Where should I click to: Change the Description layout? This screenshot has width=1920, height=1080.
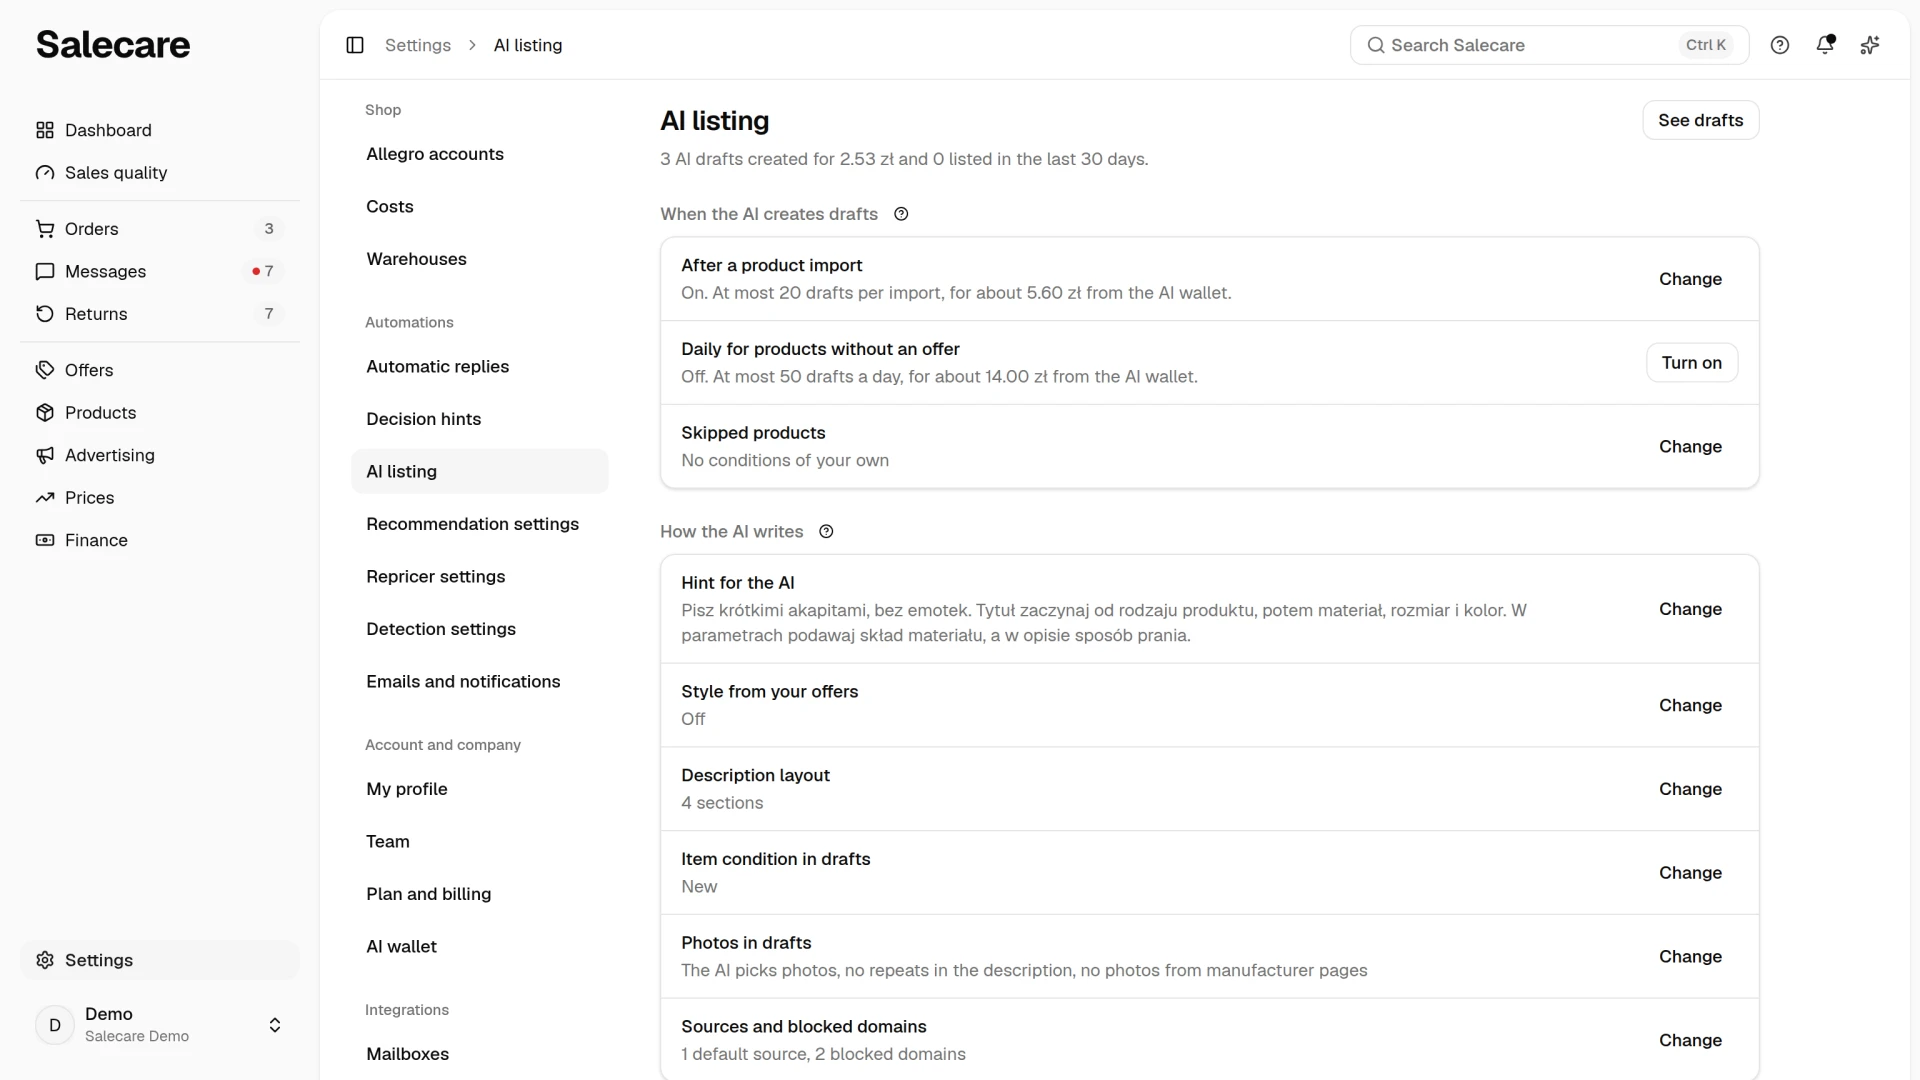click(x=1690, y=789)
